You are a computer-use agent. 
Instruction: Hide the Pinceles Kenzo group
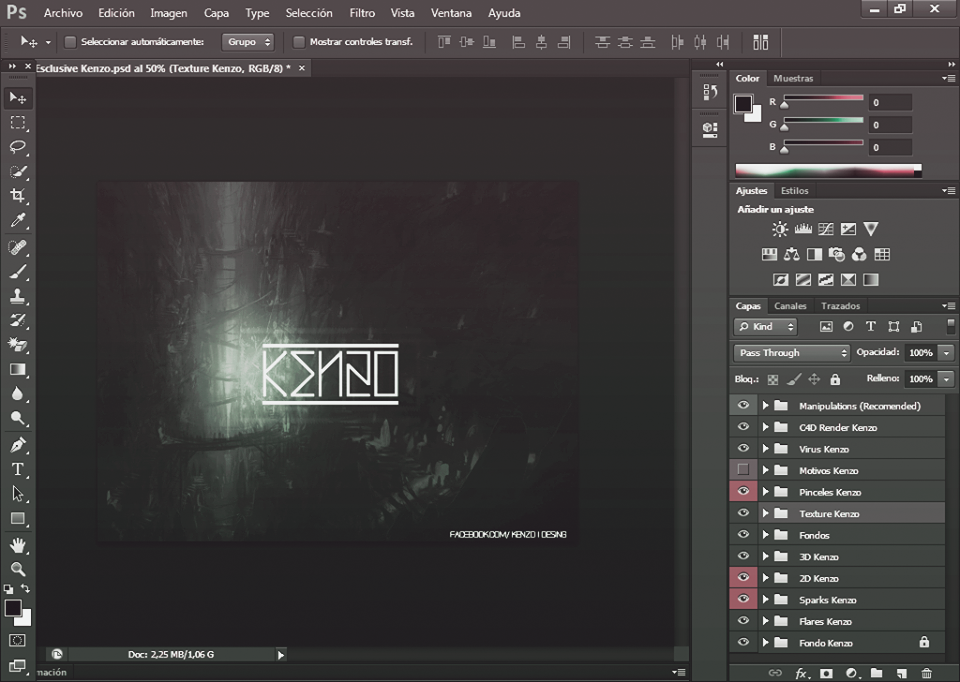(x=743, y=491)
